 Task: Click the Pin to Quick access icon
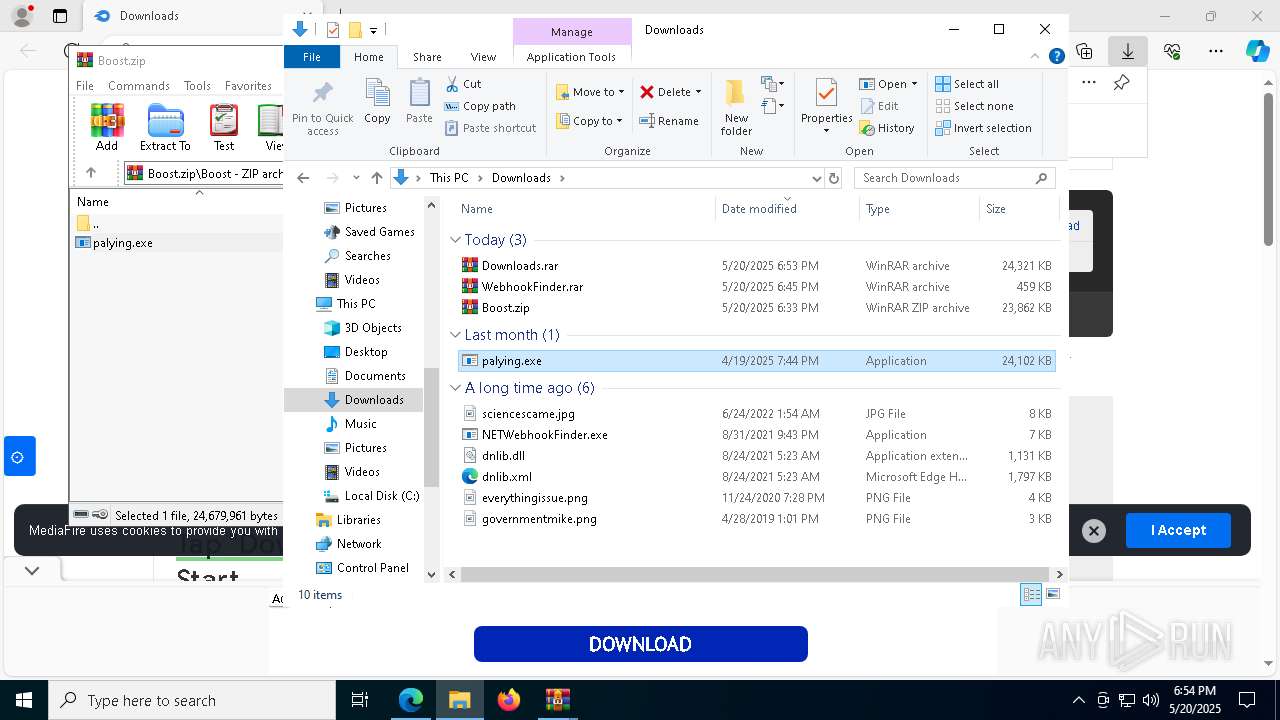coord(322,108)
